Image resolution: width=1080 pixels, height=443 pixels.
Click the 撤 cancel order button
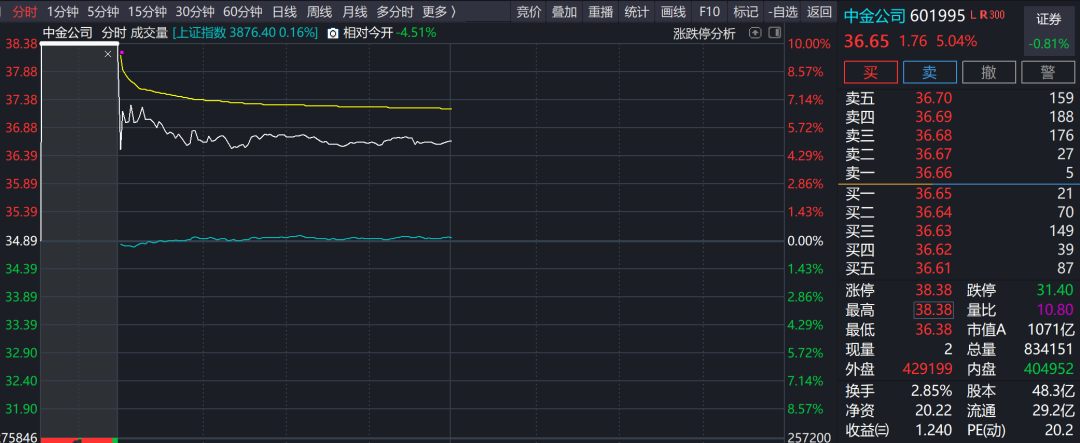[989, 72]
